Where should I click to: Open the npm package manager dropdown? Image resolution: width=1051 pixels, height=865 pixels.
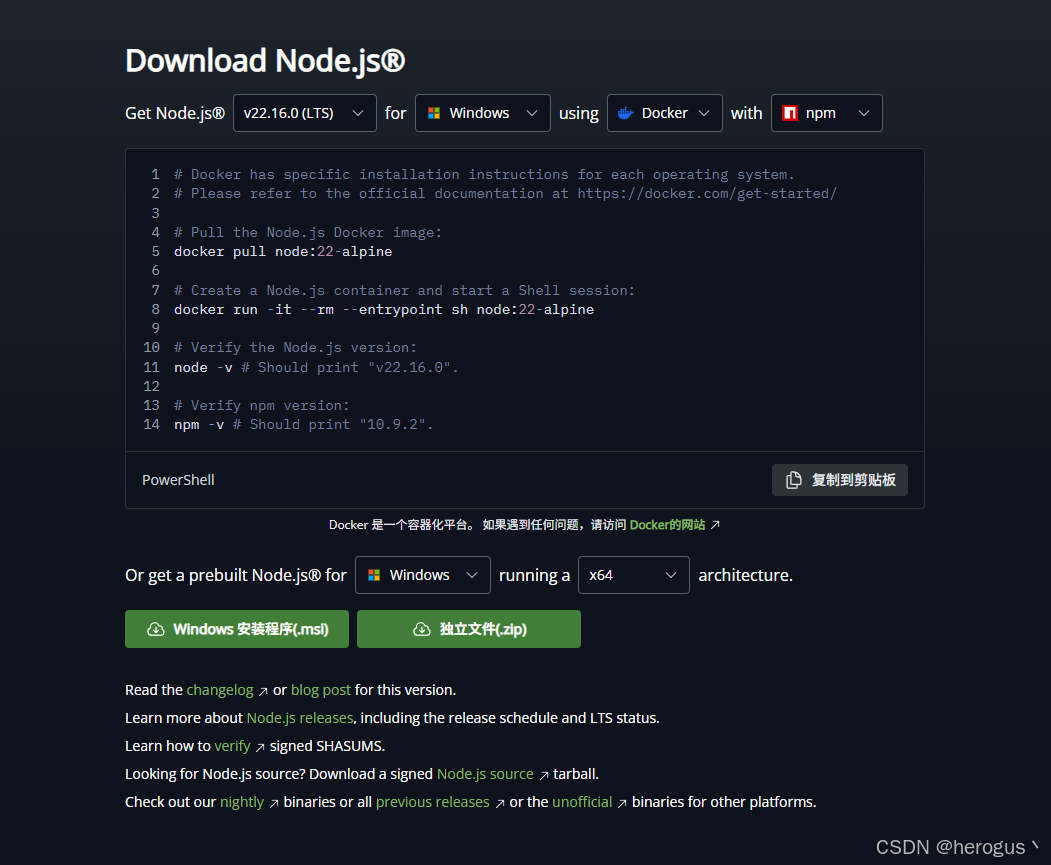(826, 113)
